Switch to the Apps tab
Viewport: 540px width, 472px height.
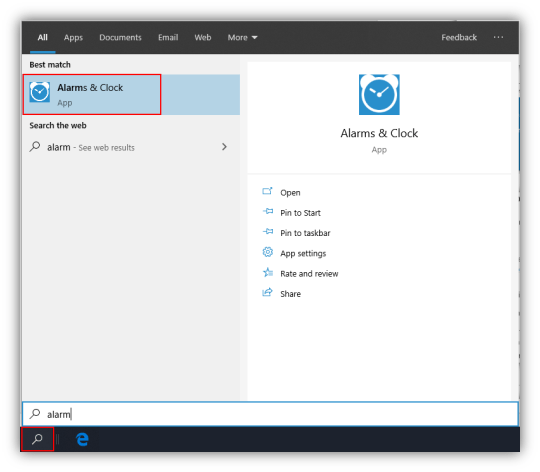73,38
